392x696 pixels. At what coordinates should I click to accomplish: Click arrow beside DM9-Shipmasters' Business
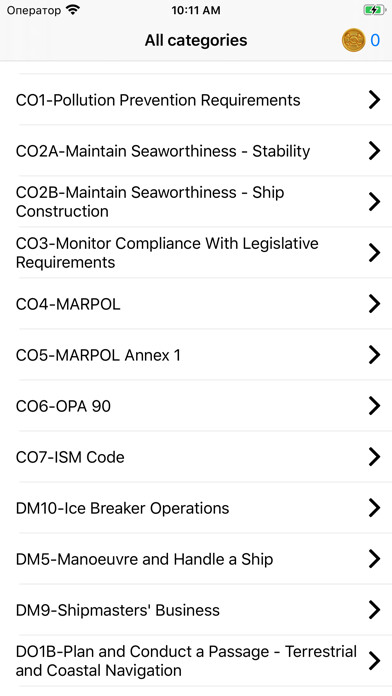click(x=374, y=610)
